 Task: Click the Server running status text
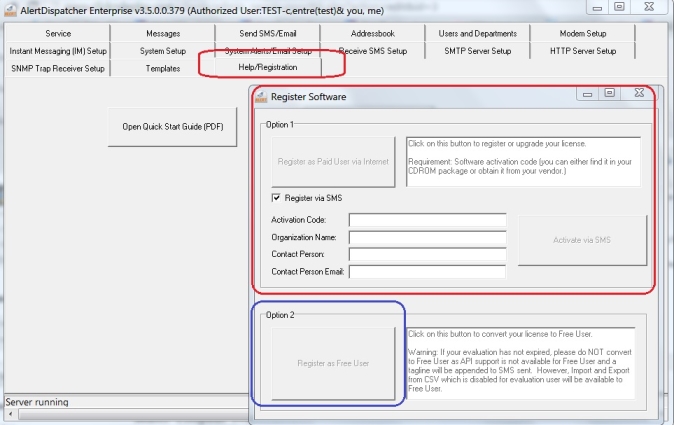pyautogui.click(x=37, y=402)
